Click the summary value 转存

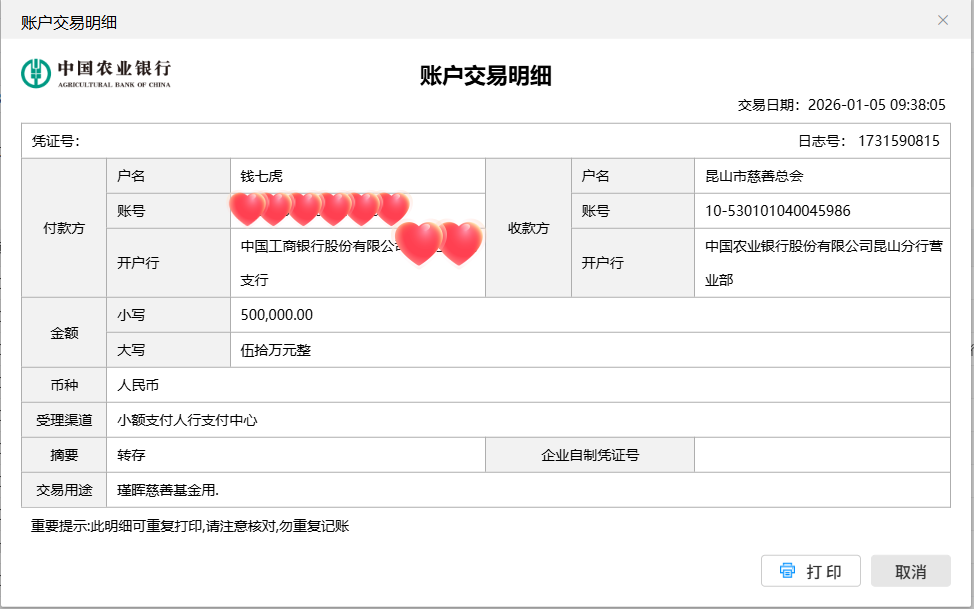coord(131,455)
